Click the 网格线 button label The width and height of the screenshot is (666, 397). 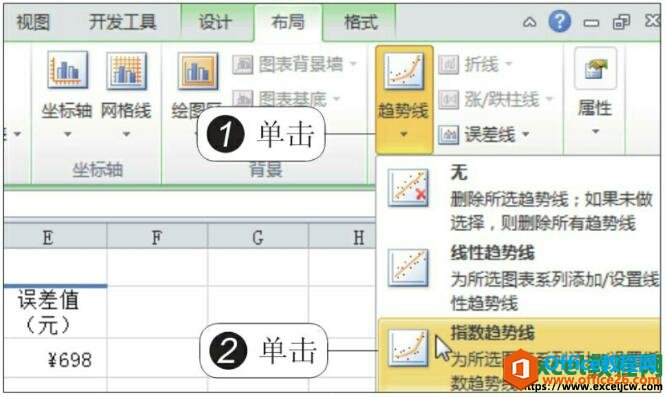click(126, 111)
